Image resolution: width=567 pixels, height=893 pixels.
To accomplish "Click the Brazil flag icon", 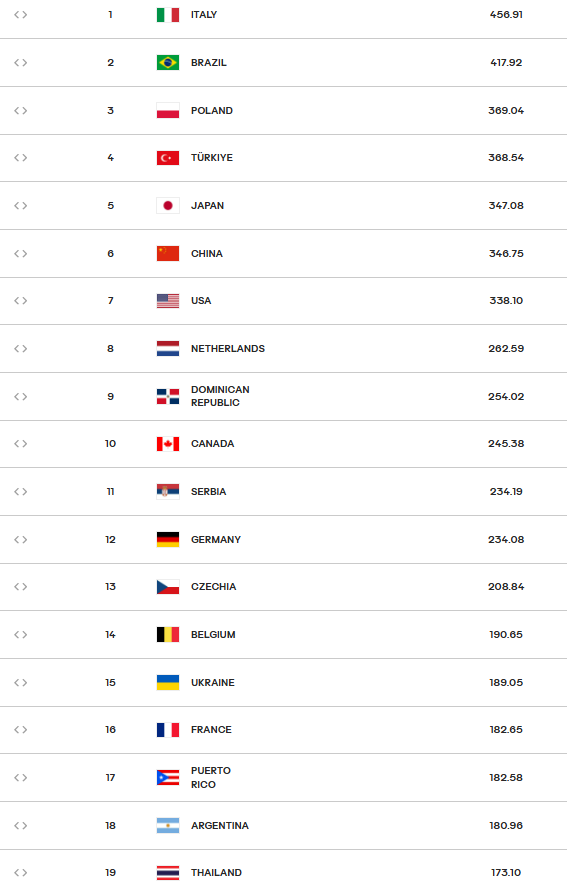I will pyautogui.click(x=168, y=63).
